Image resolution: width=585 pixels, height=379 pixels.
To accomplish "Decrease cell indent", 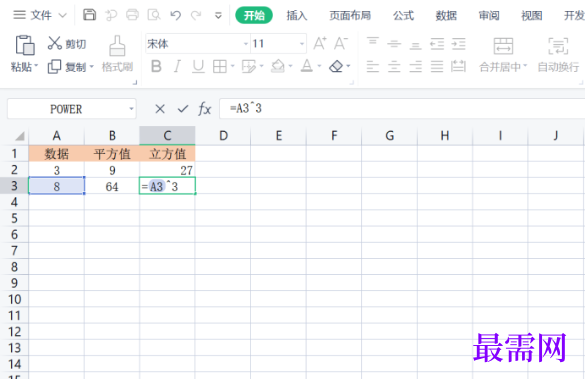I will coord(437,44).
